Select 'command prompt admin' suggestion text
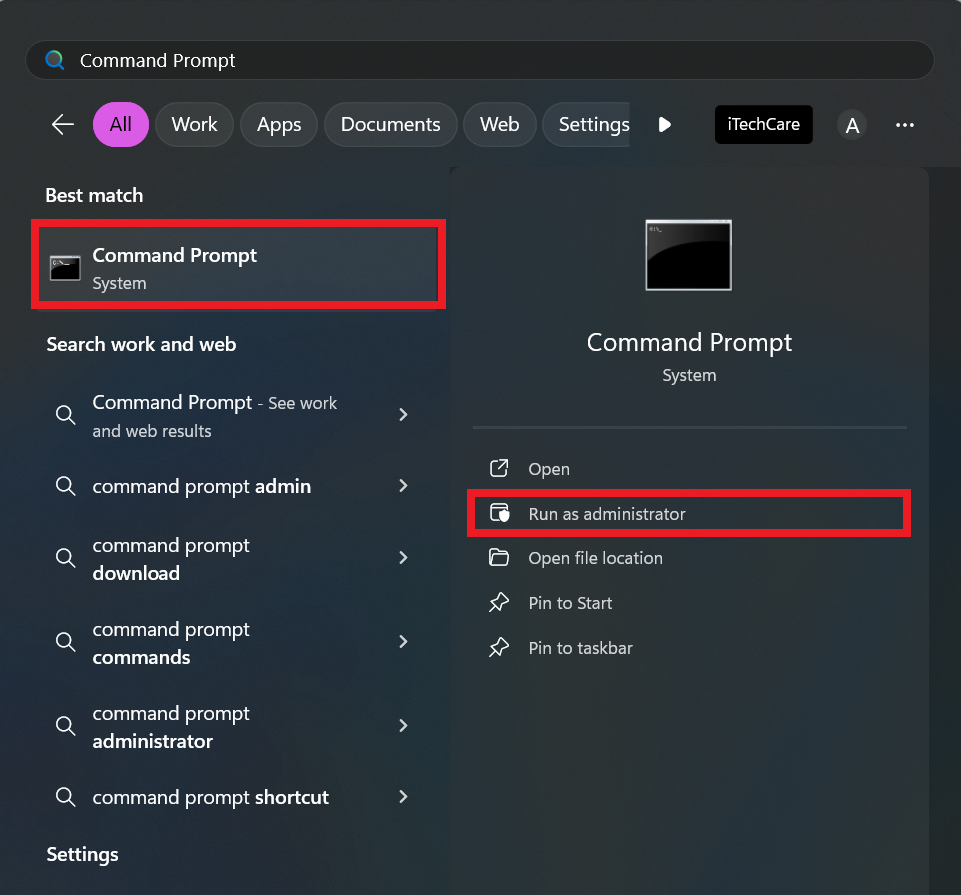The height and width of the screenshot is (895, 961). pyautogui.click(x=202, y=486)
